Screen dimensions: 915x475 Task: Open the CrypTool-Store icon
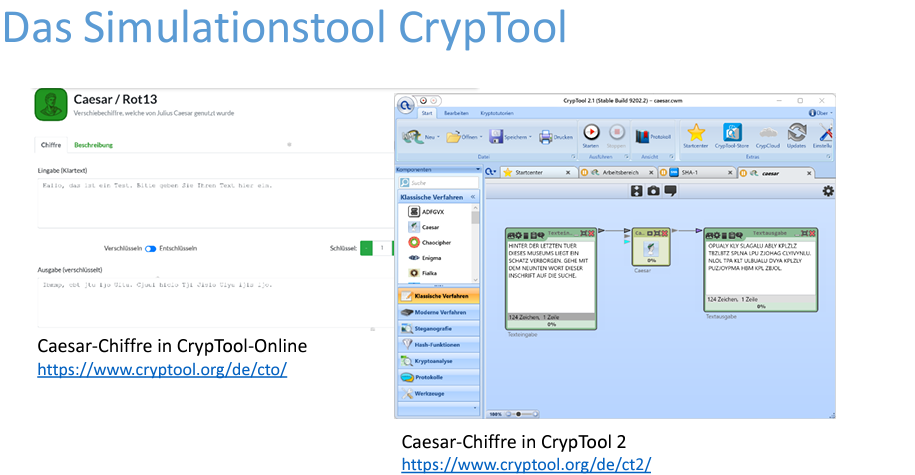click(x=732, y=133)
